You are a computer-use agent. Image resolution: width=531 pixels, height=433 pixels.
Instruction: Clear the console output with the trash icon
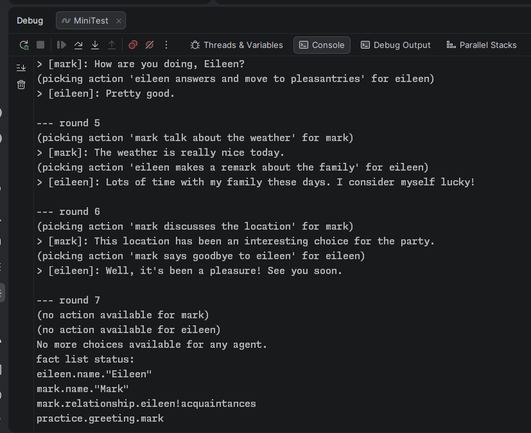[21, 84]
